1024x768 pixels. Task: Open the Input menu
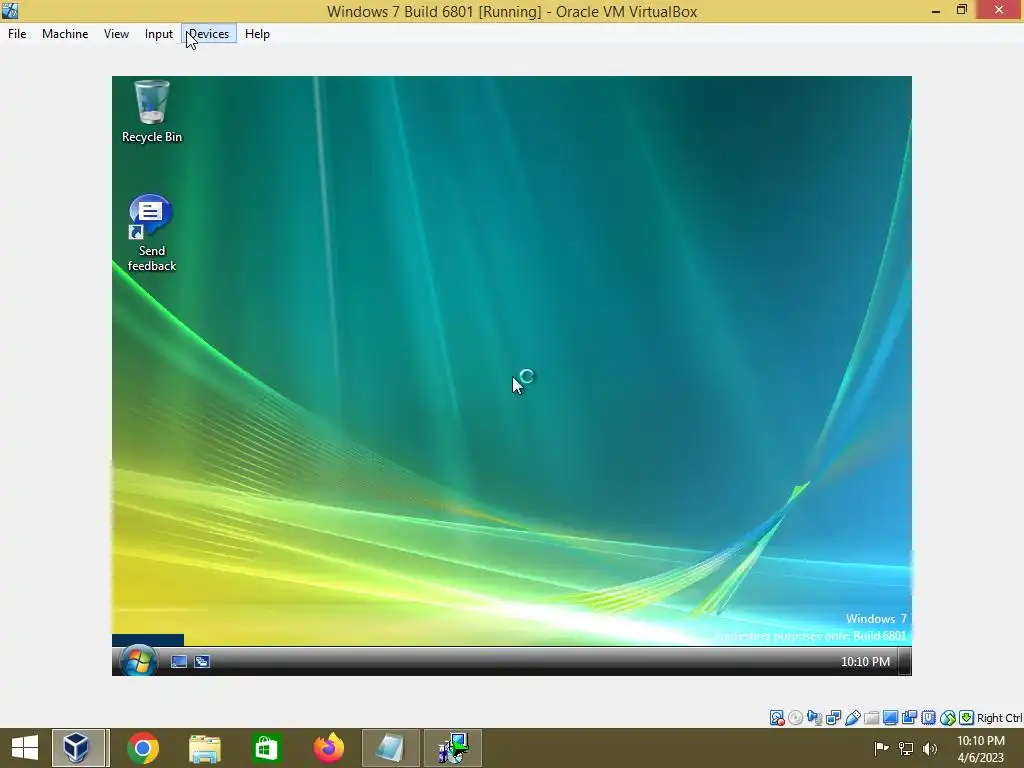pos(159,34)
